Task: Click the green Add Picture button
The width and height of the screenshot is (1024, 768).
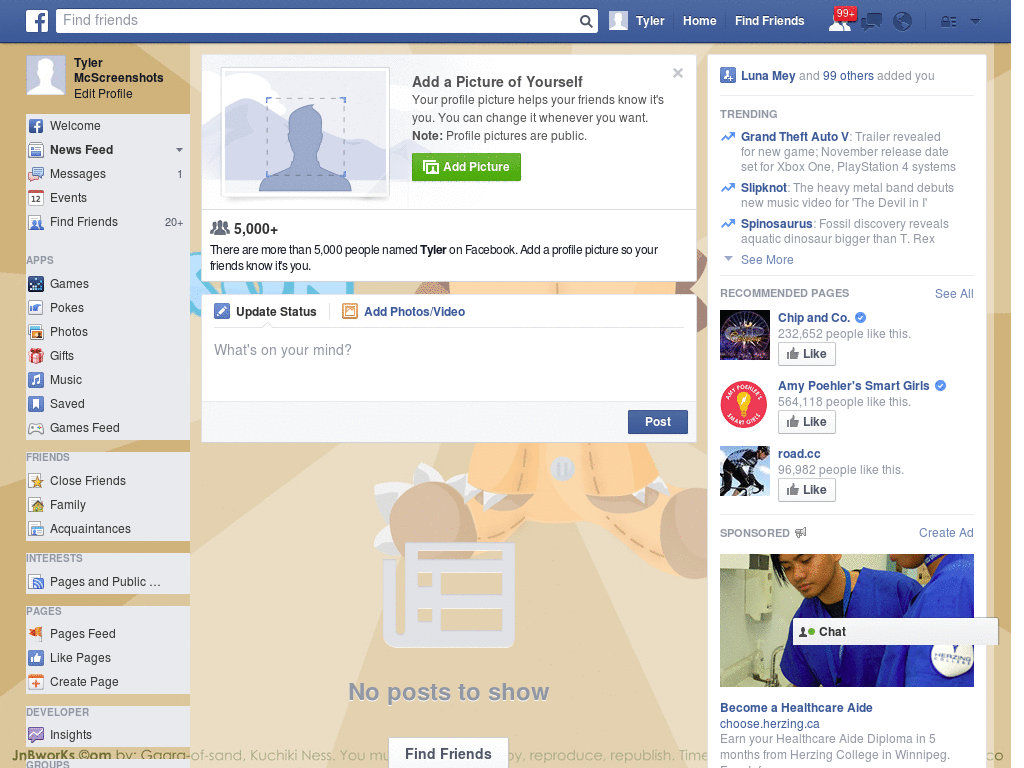Action: click(x=466, y=167)
